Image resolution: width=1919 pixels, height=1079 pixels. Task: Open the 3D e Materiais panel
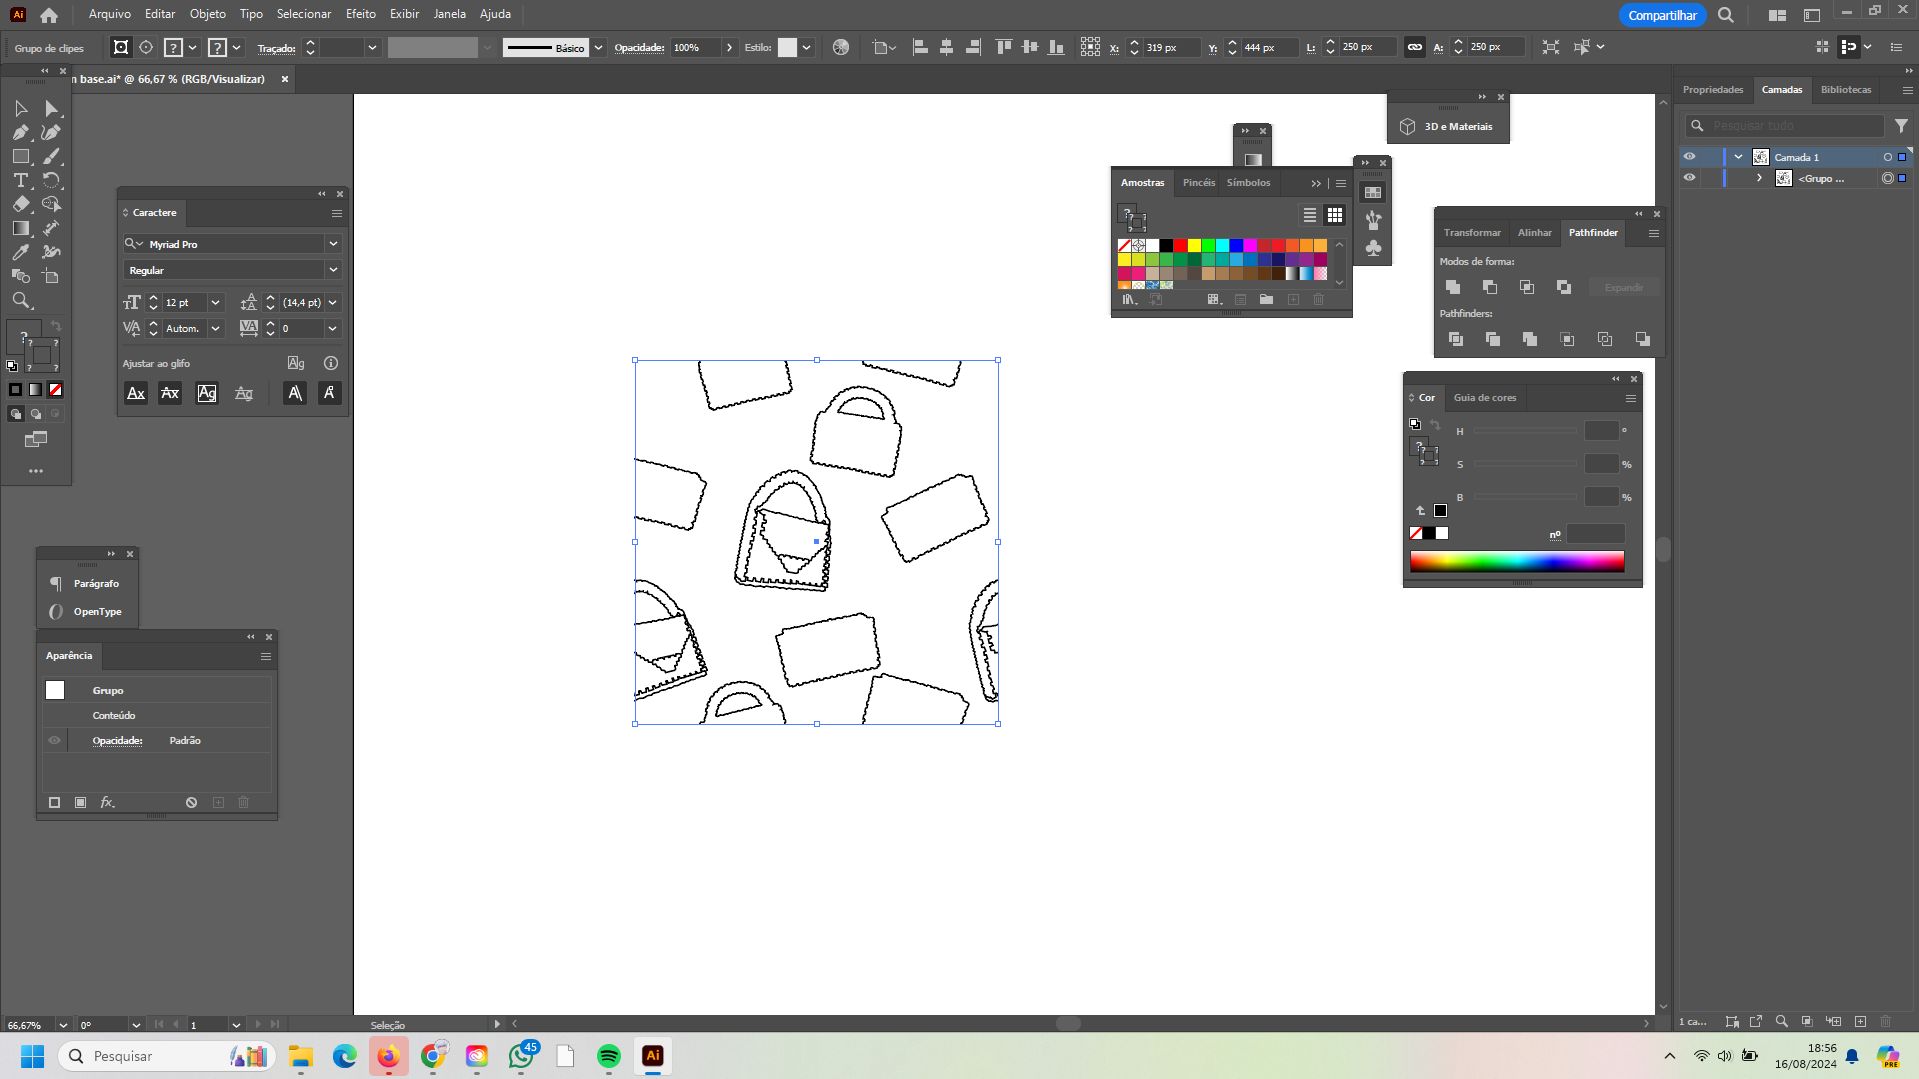click(x=1448, y=127)
